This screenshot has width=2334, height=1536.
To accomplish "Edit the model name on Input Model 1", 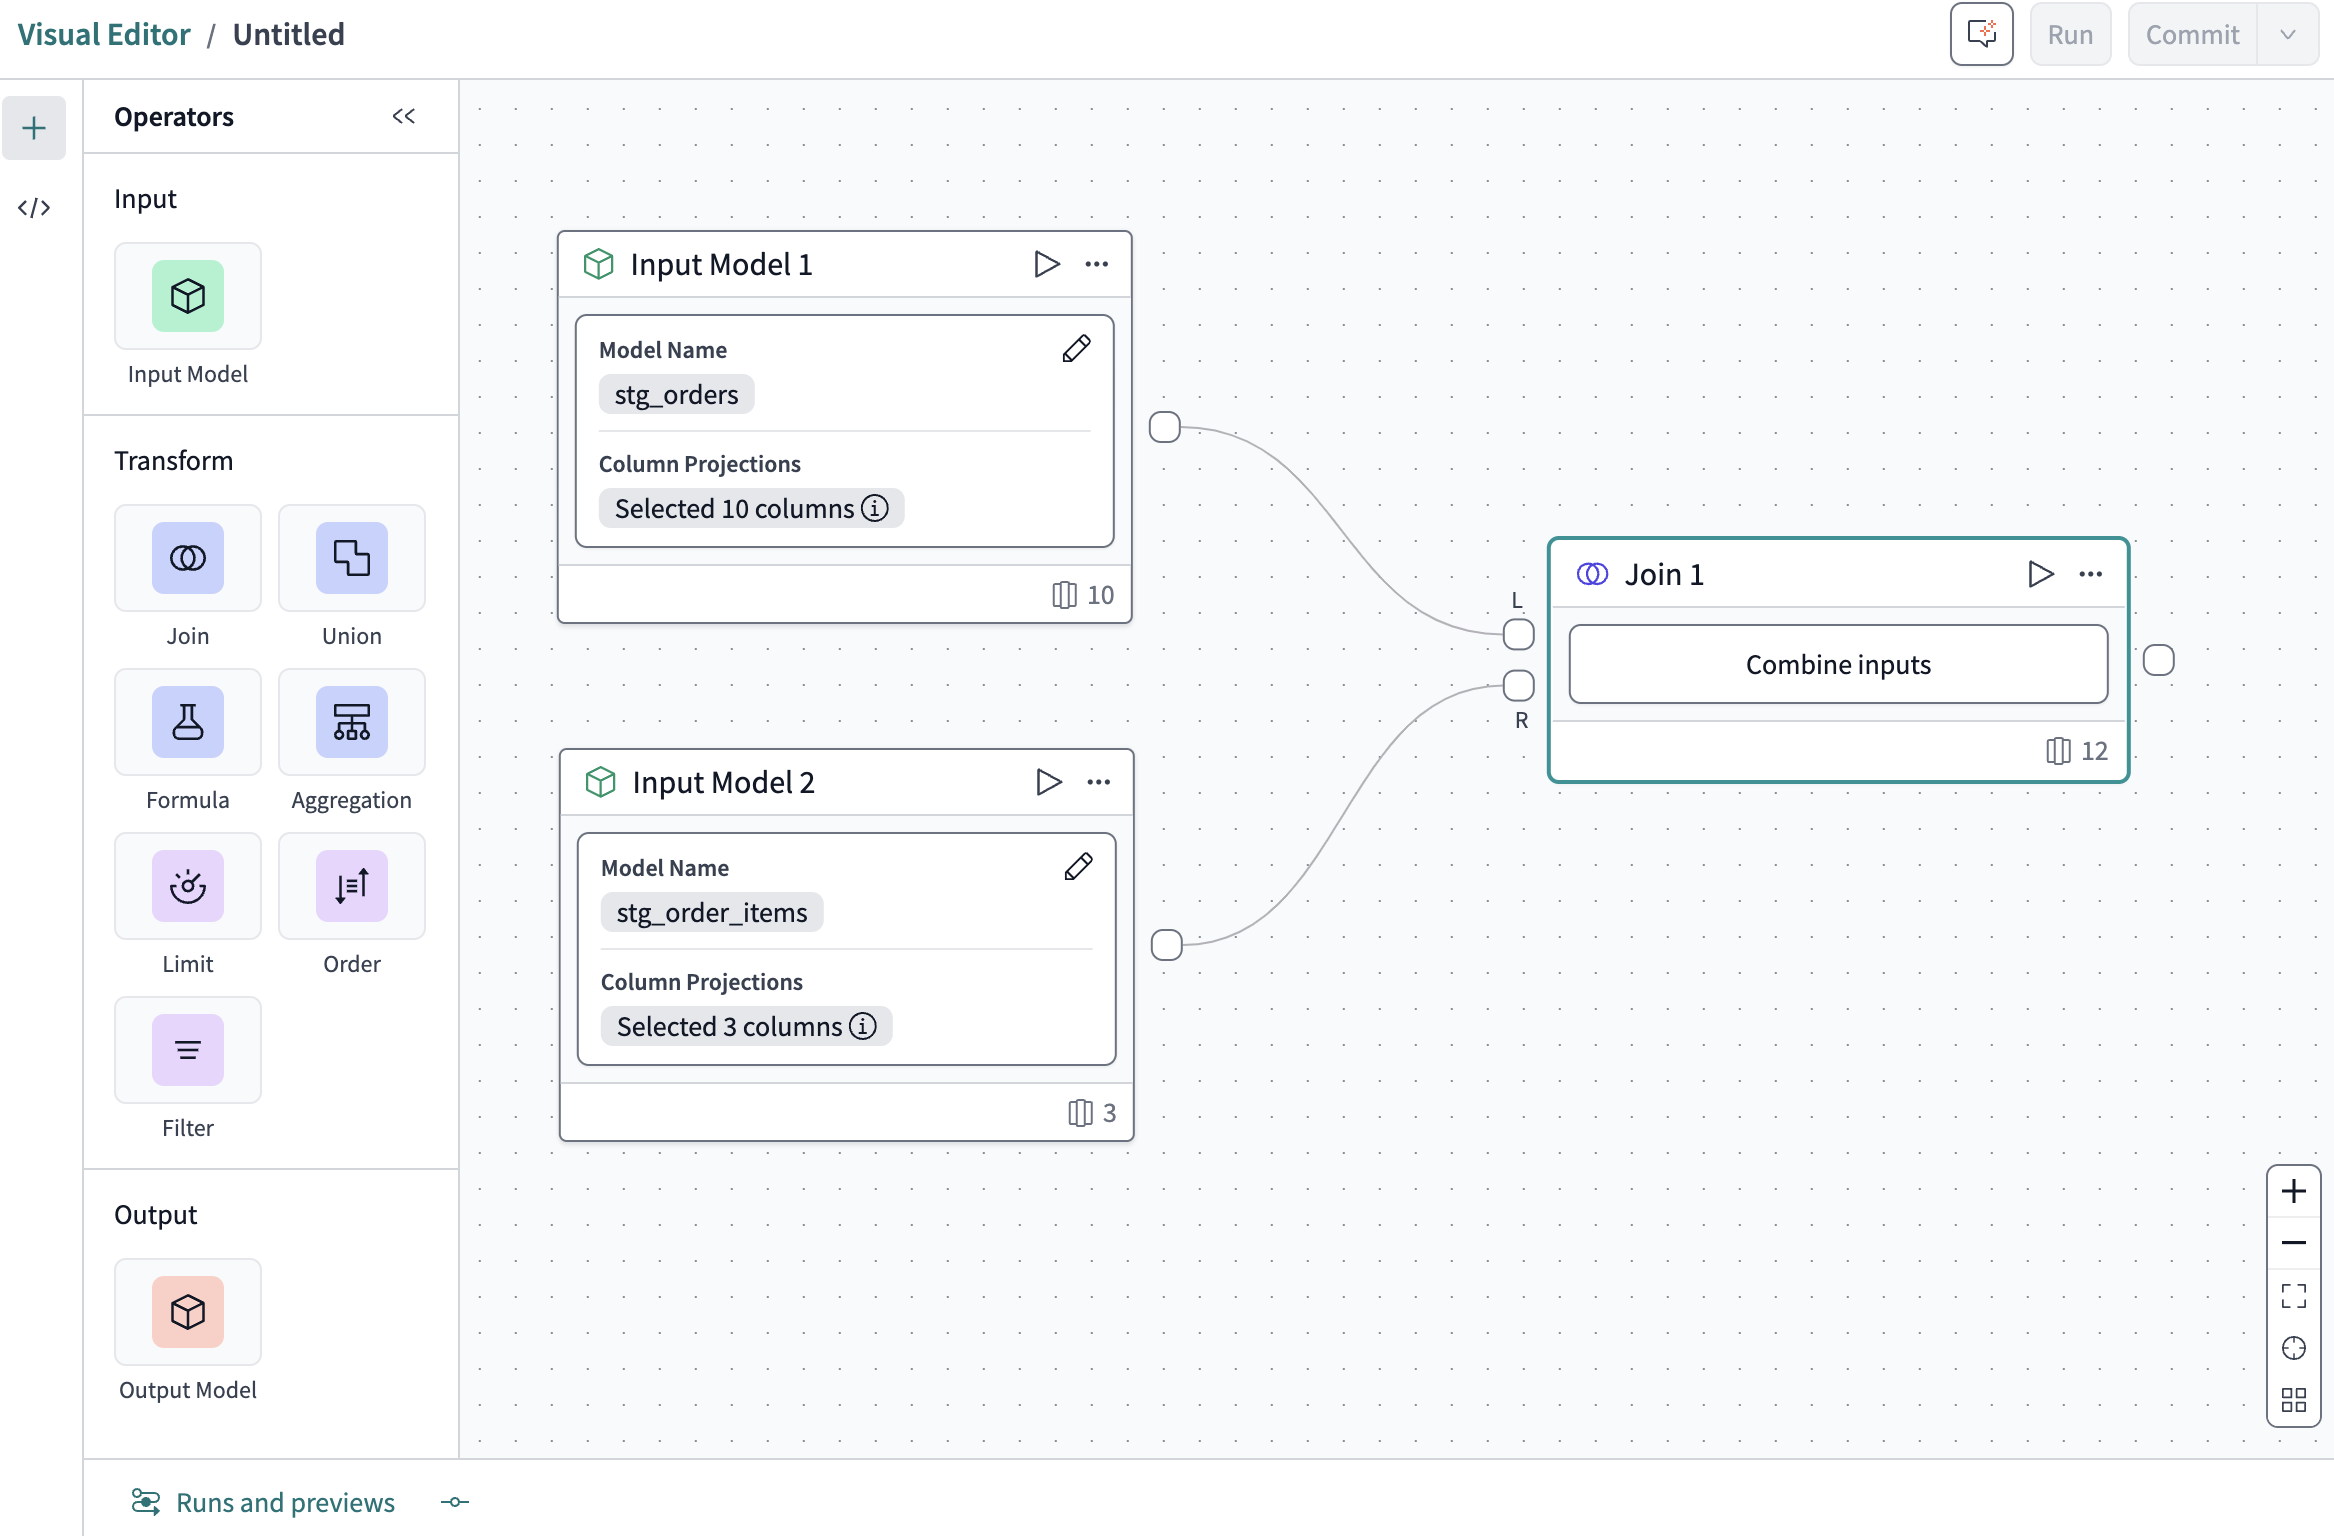I will (1076, 349).
